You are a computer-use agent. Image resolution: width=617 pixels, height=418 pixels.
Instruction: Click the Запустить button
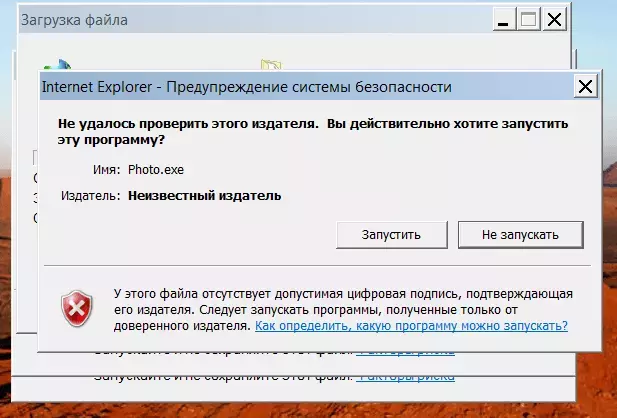pos(392,235)
